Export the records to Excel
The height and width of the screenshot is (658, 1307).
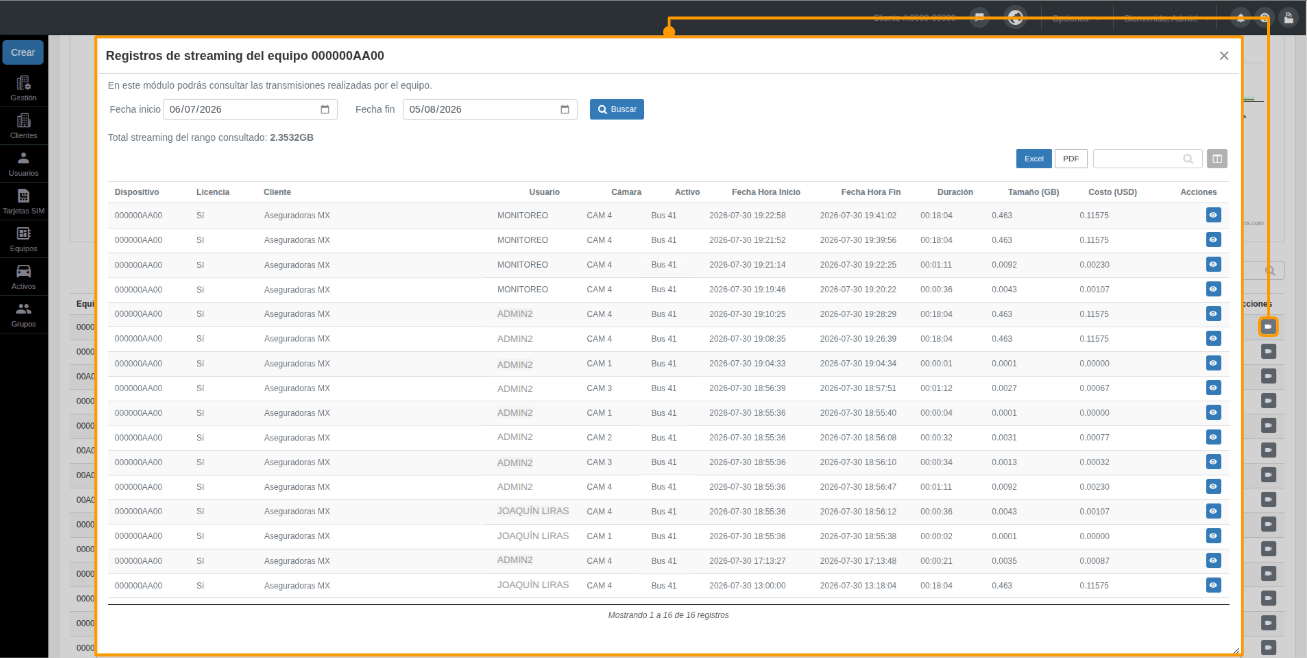pos(1034,158)
